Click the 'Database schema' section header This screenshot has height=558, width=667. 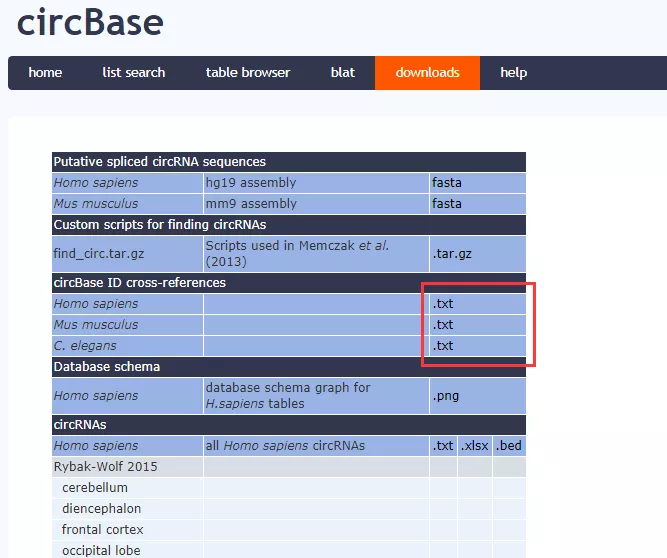point(289,367)
